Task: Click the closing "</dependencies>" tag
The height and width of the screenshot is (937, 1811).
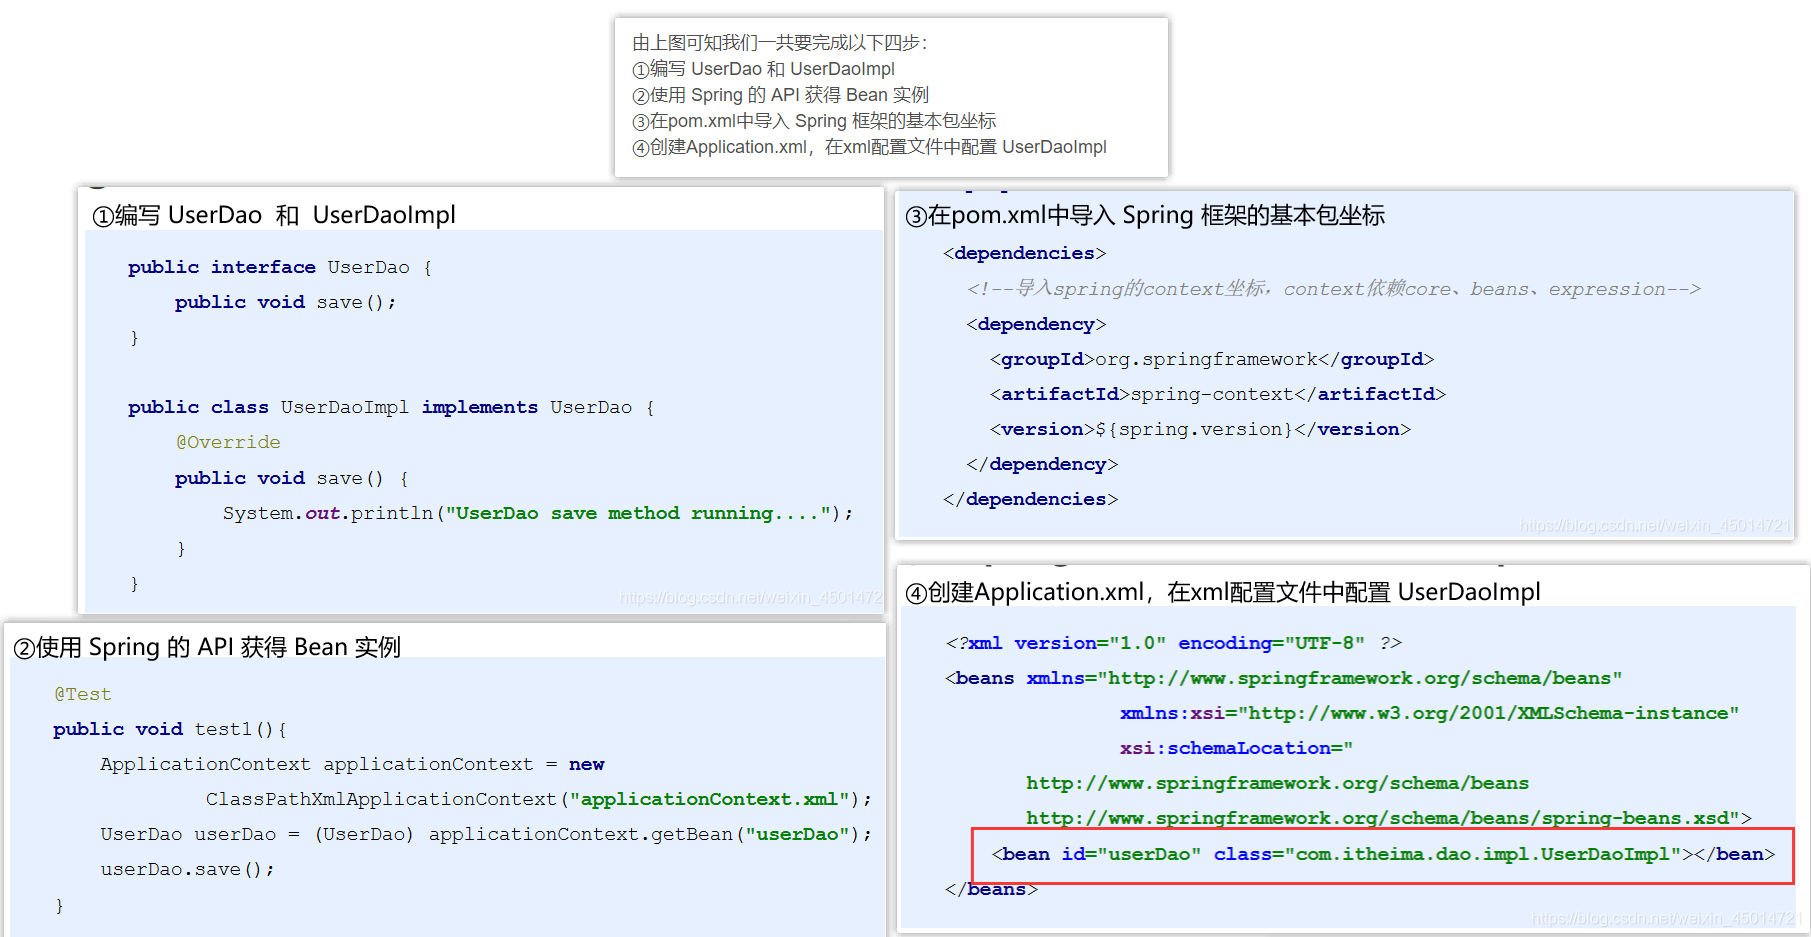Action: [1031, 499]
